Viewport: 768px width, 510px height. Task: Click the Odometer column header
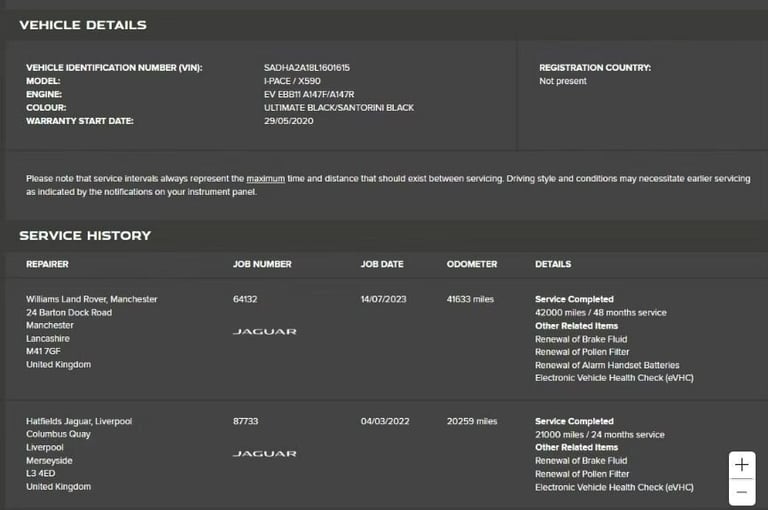(x=472, y=264)
